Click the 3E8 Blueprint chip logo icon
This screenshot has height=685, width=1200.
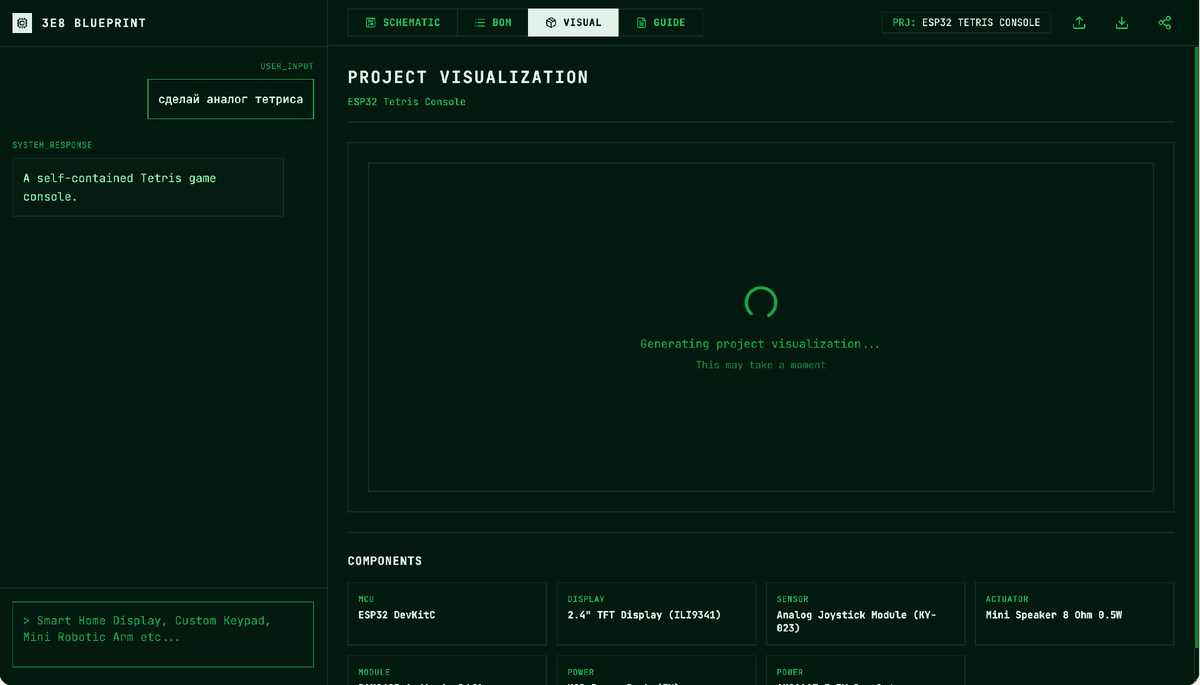pos(22,22)
